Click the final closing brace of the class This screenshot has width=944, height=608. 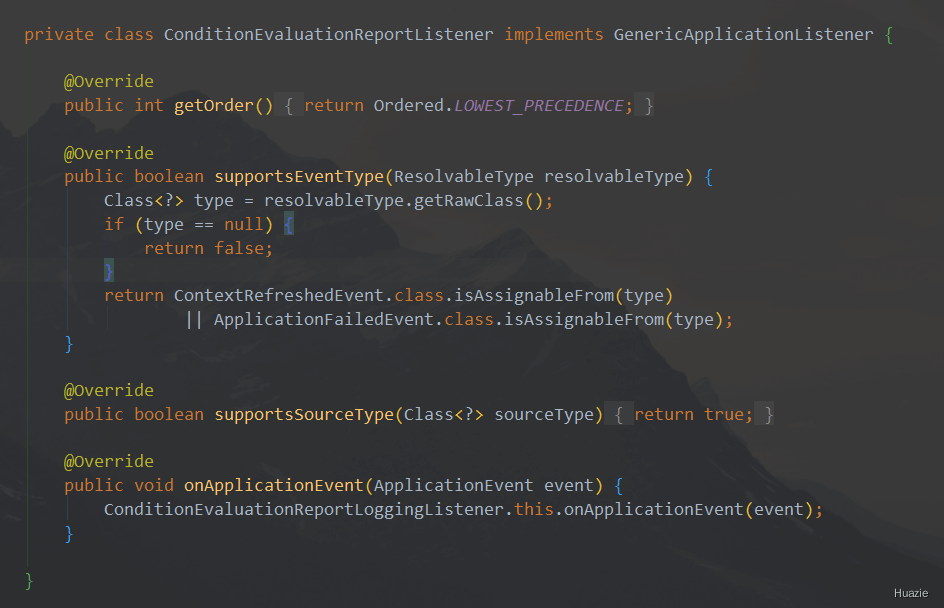(29, 581)
